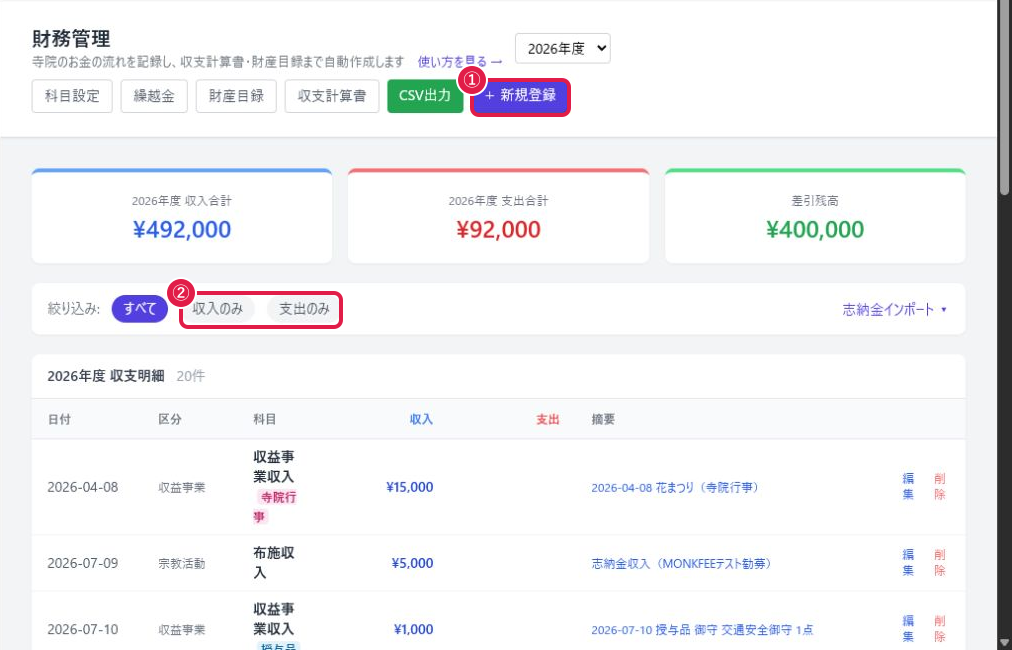The width and height of the screenshot is (1012, 650).
Task: Click the 2026-04-08 花まつり（寺院行事） summary link
Action: point(674,487)
